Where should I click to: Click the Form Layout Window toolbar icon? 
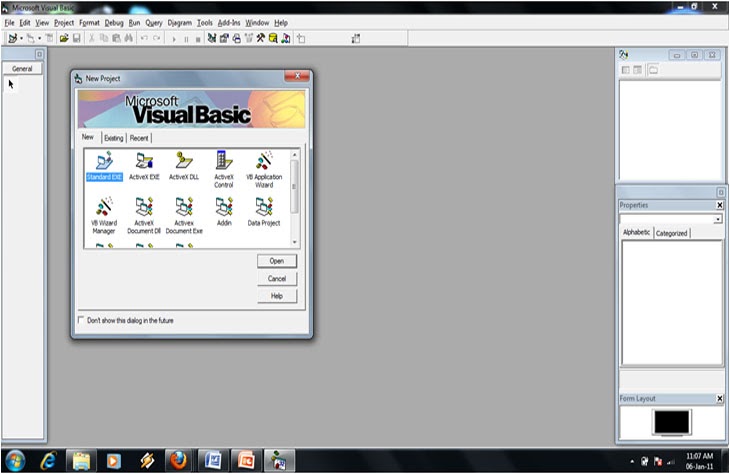pyautogui.click(x=237, y=39)
